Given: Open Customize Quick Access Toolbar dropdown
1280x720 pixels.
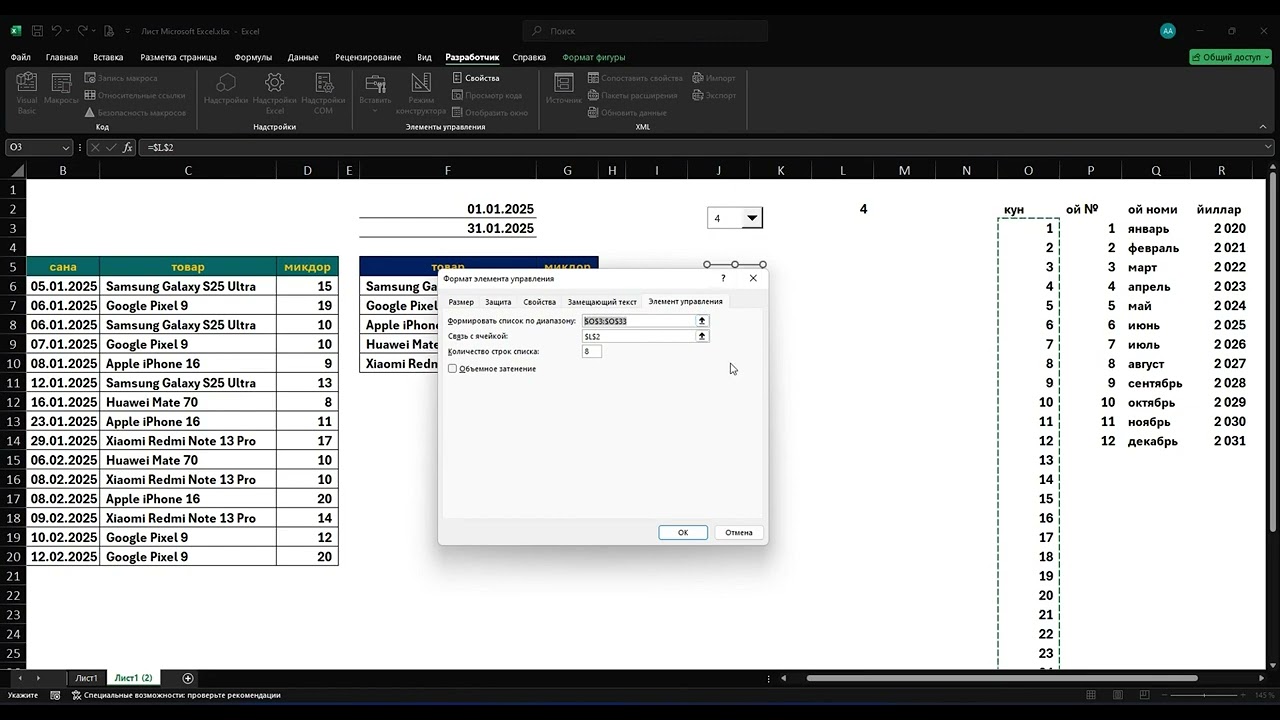Looking at the screenshot, I should (128, 31).
